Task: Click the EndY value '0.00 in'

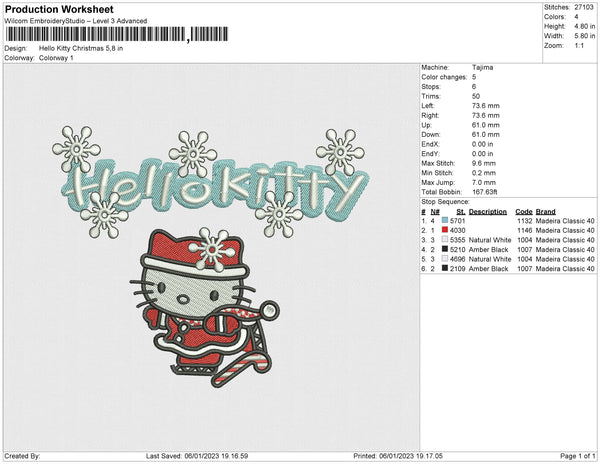Action: click(x=483, y=154)
